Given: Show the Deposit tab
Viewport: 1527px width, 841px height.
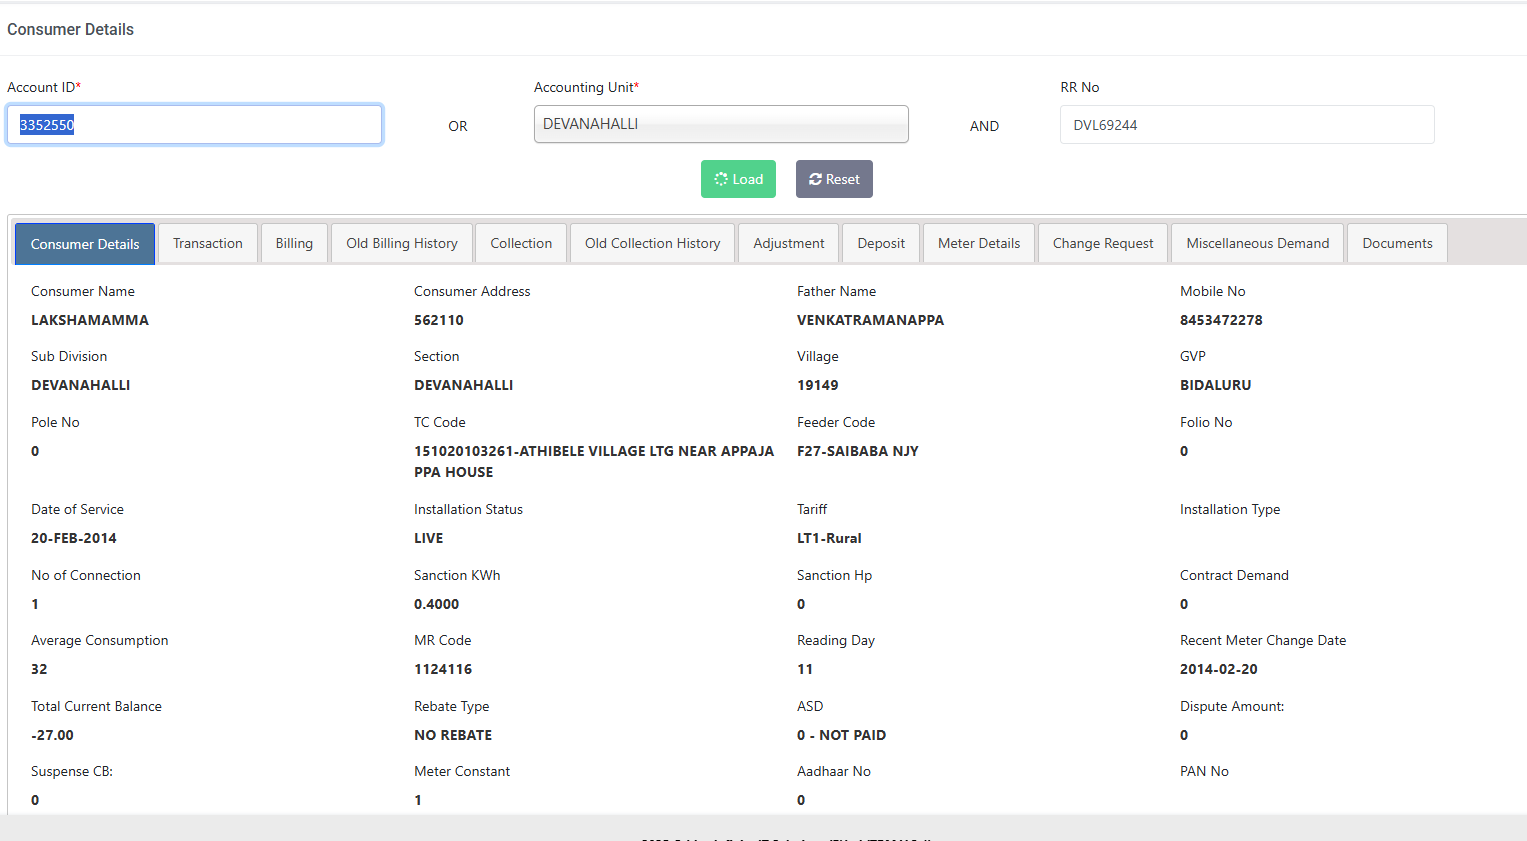Looking at the screenshot, I should pos(881,243).
